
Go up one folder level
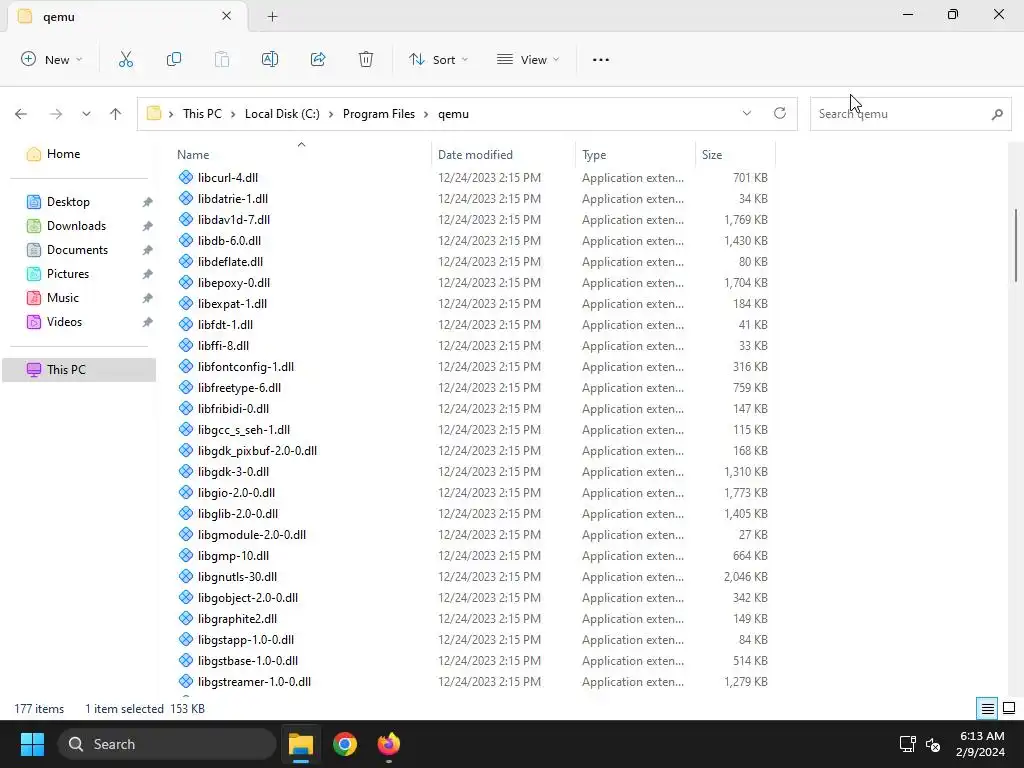point(116,114)
